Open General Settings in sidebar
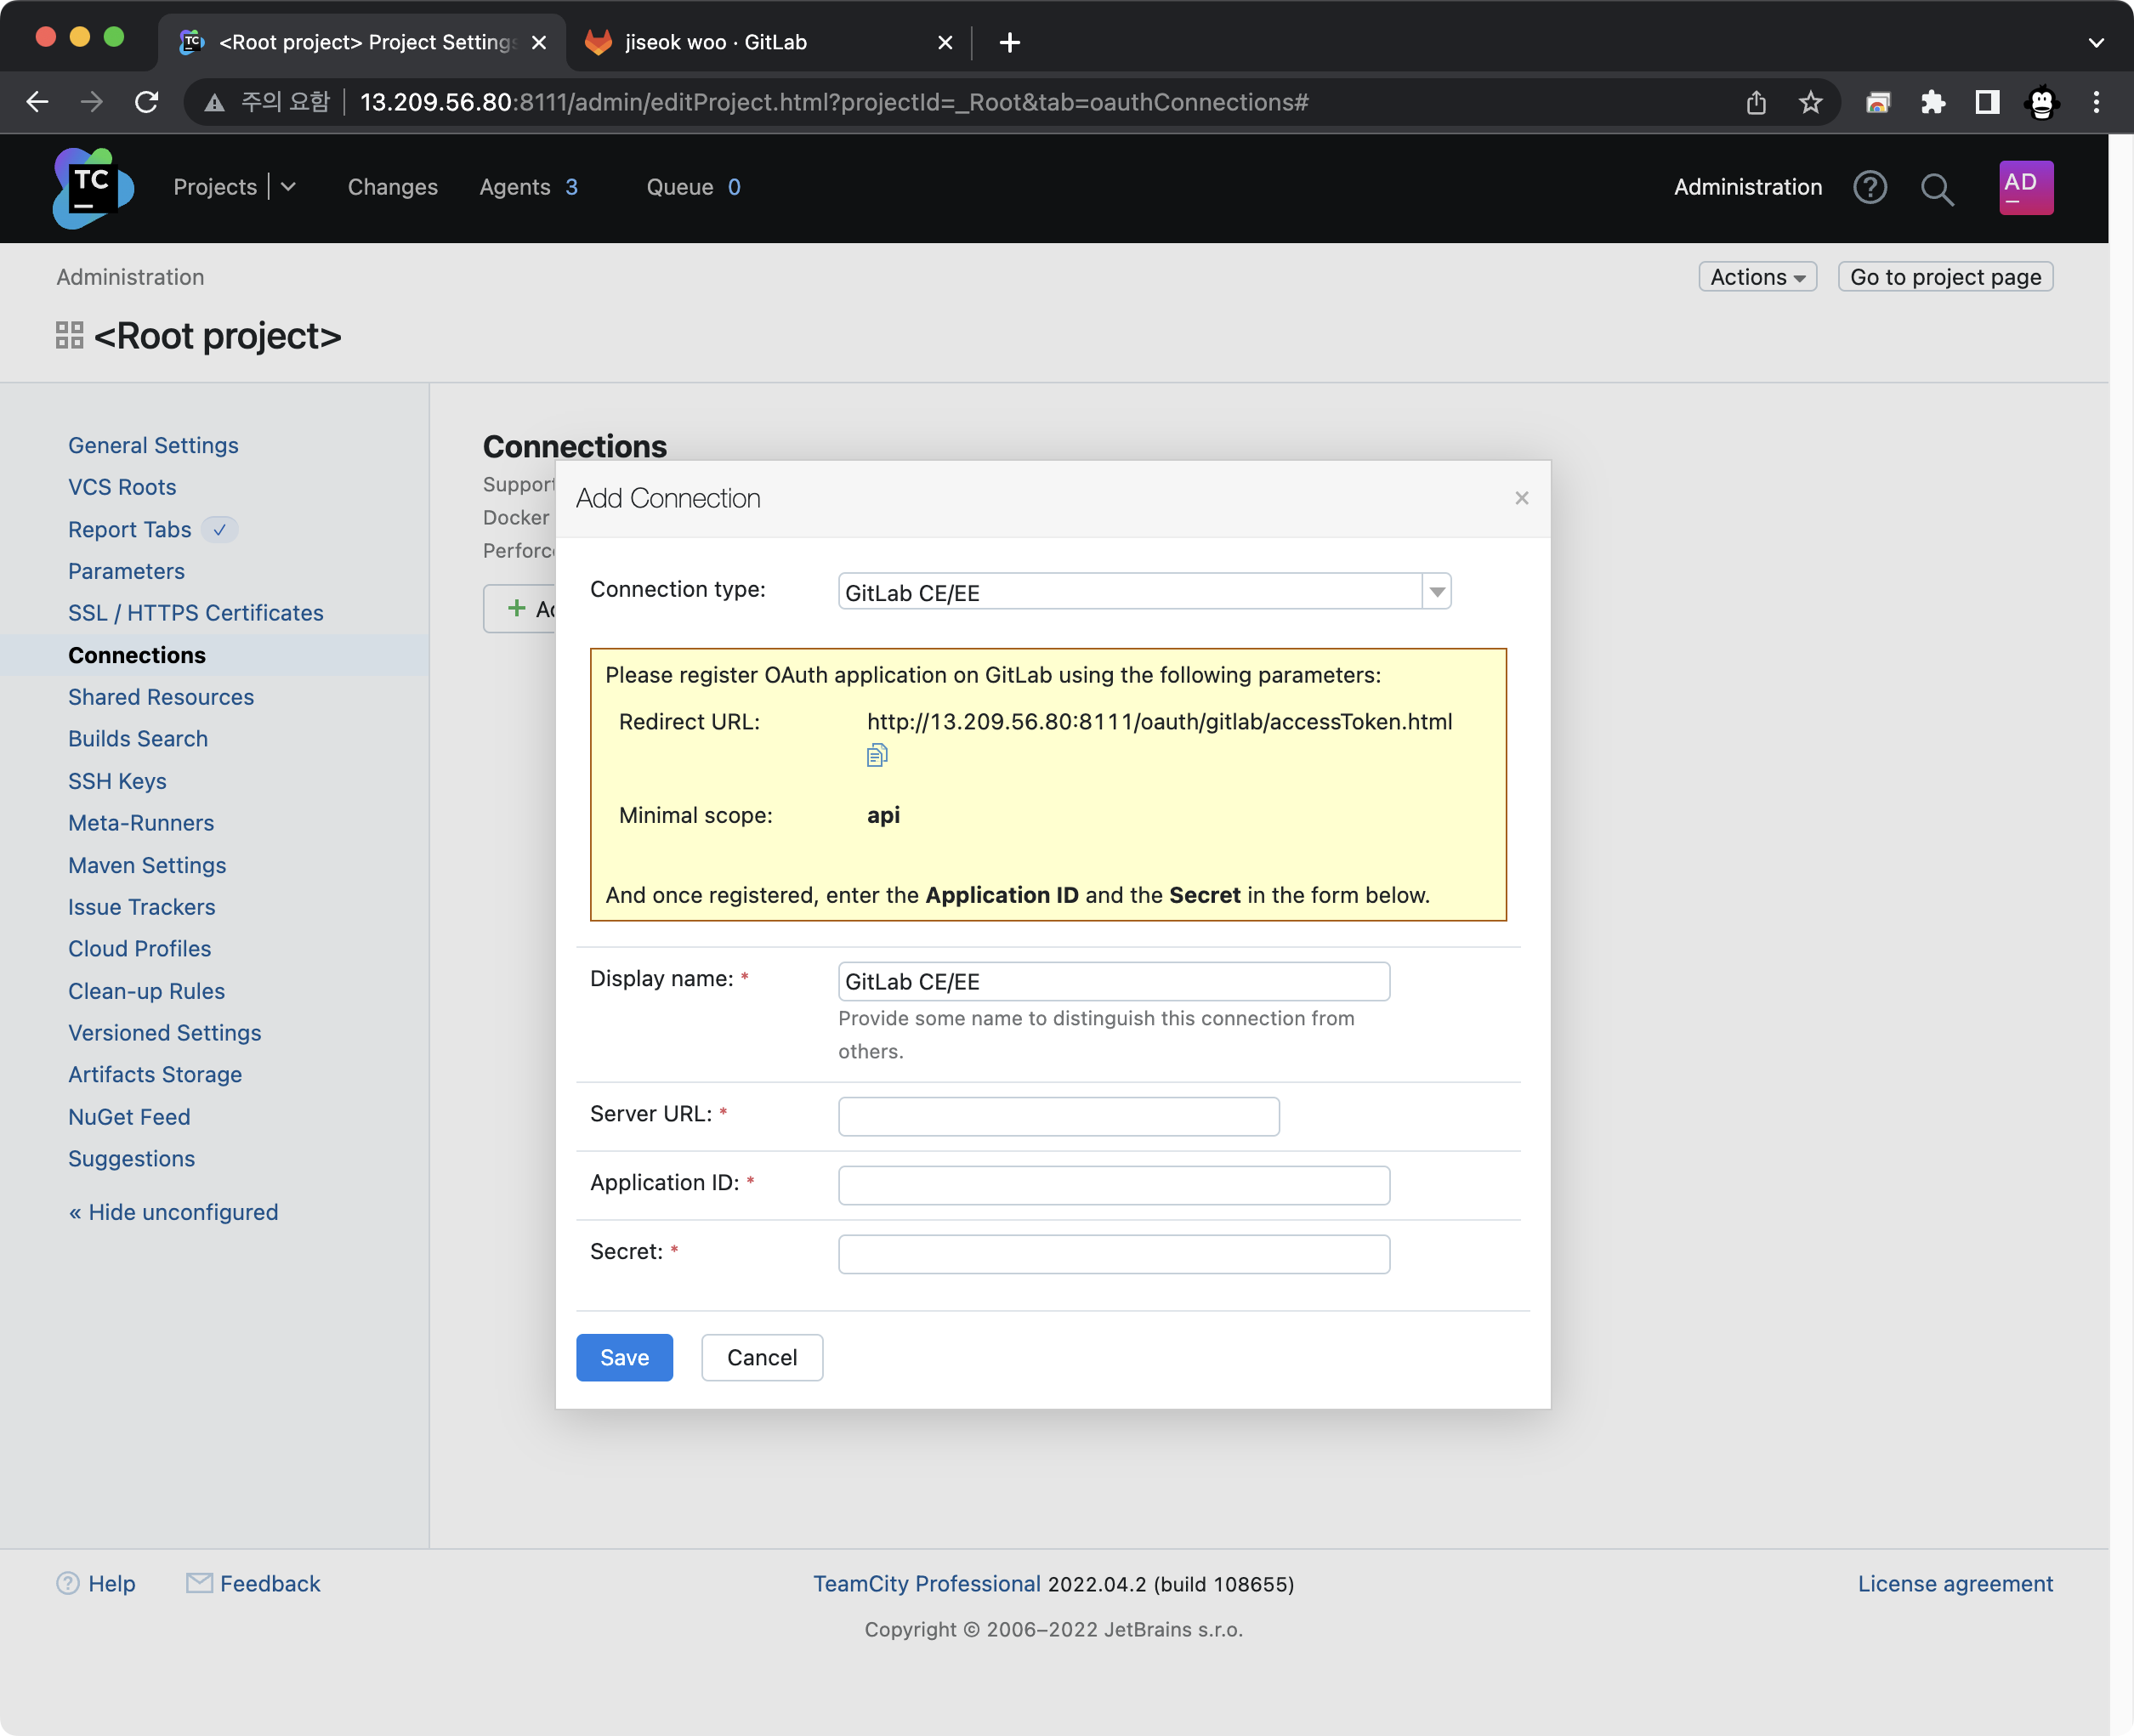The image size is (2134, 1736). 153,445
